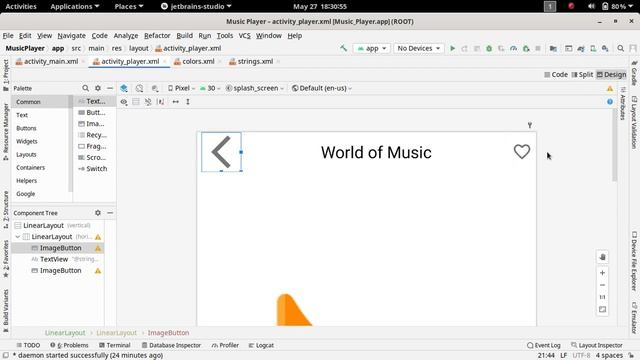Switch to Design view mode
This screenshot has width=640, height=360.
[611, 75]
